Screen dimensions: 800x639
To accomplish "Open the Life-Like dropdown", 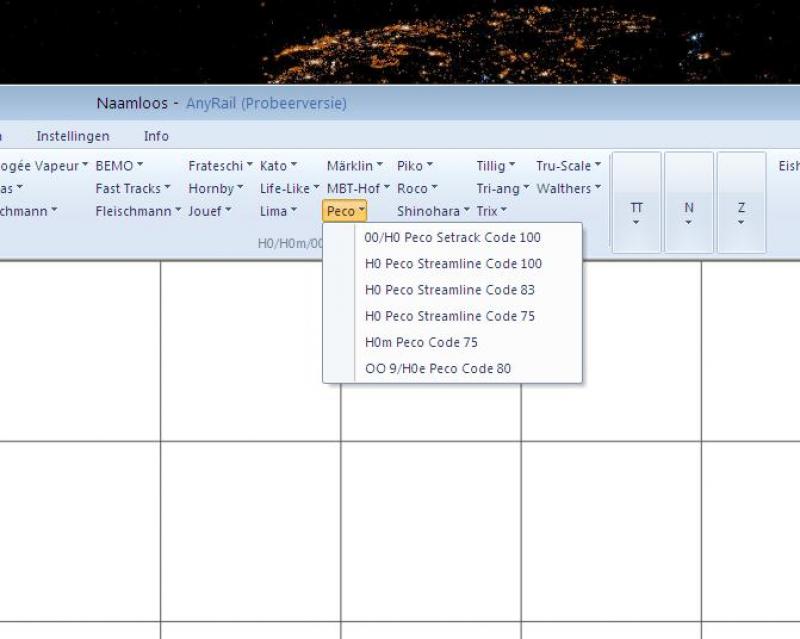I will (x=289, y=188).
